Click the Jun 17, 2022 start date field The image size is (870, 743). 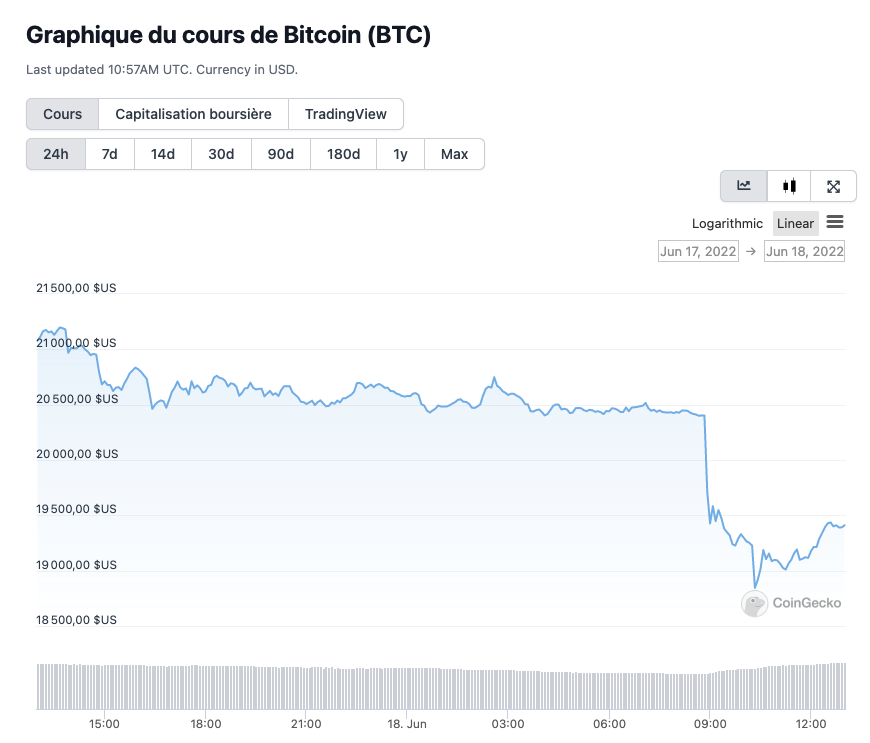[x=698, y=252]
